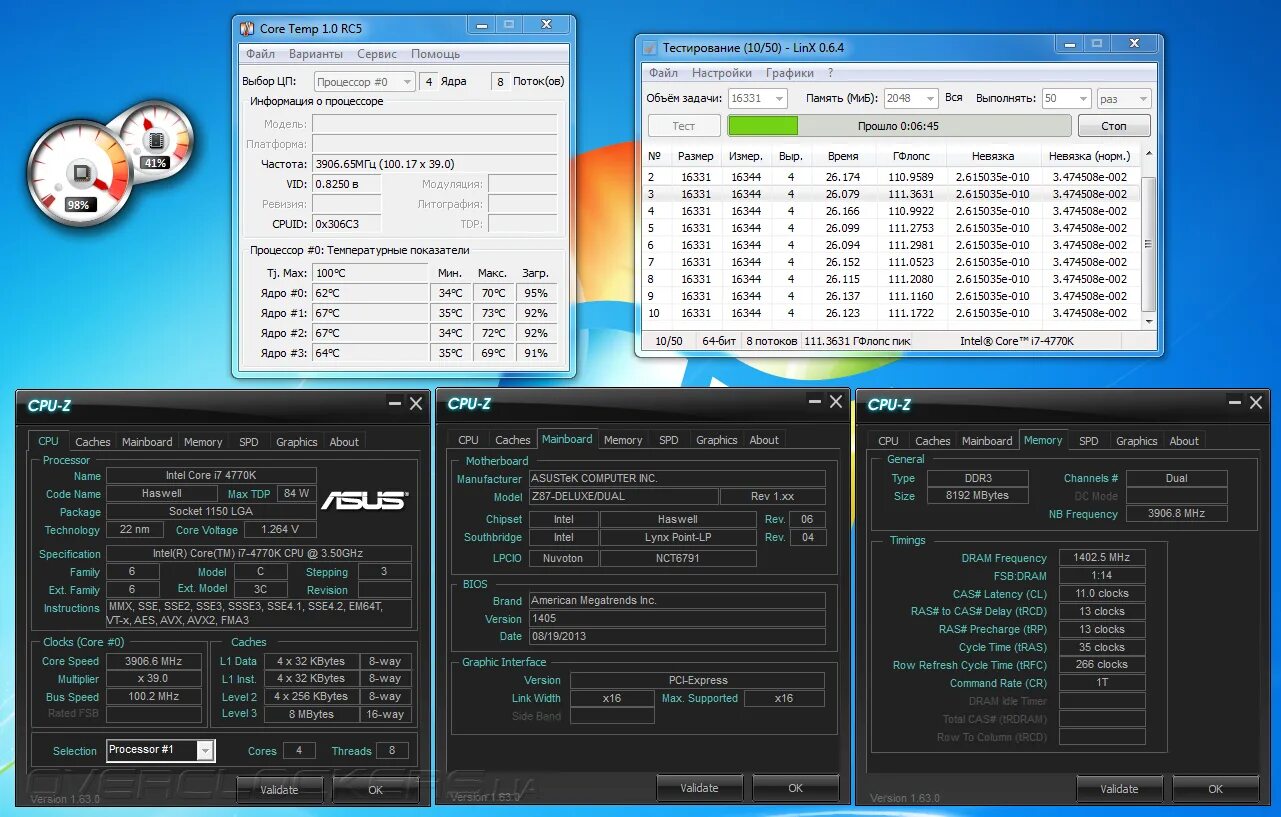This screenshot has height=817, width=1281.
Task: Open the раз units dropdown in LinX
Action: click(x=1124, y=98)
